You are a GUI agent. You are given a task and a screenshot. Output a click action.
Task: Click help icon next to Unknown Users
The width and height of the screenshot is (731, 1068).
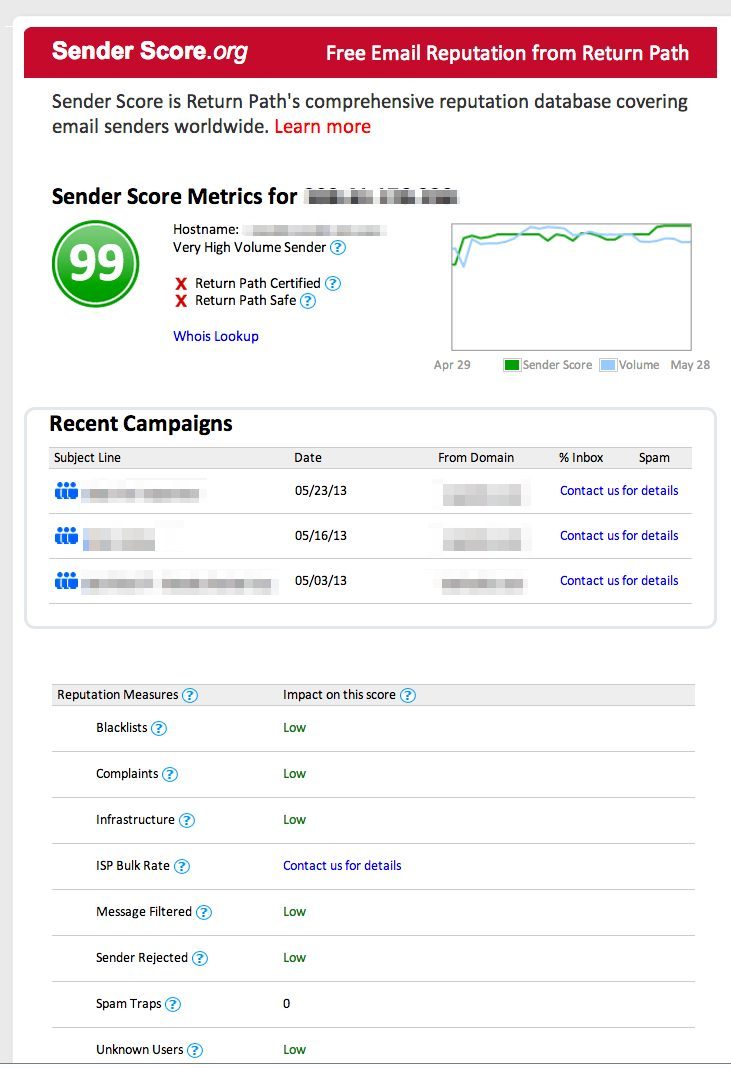195,1050
